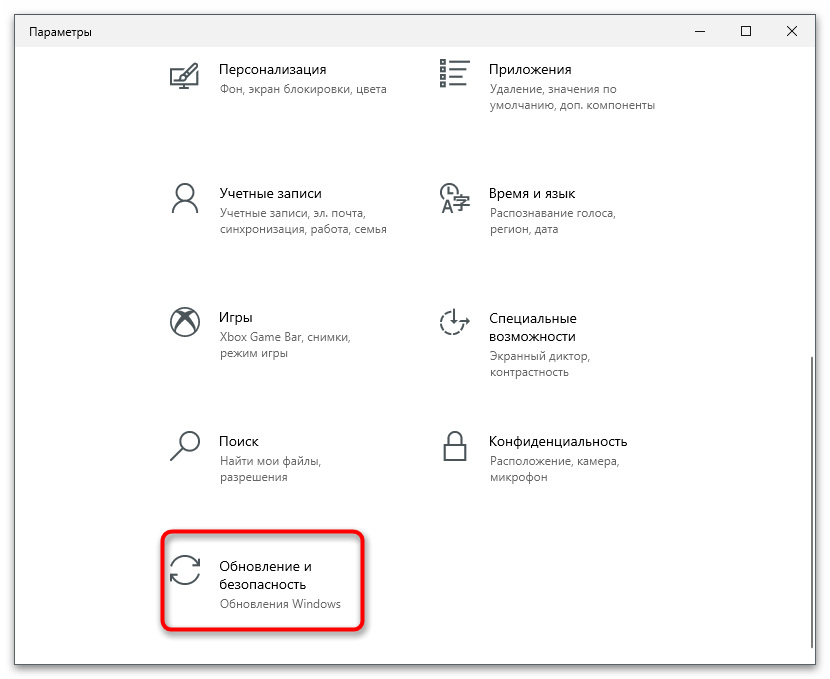Open Специальные возможности settings title

(533, 327)
